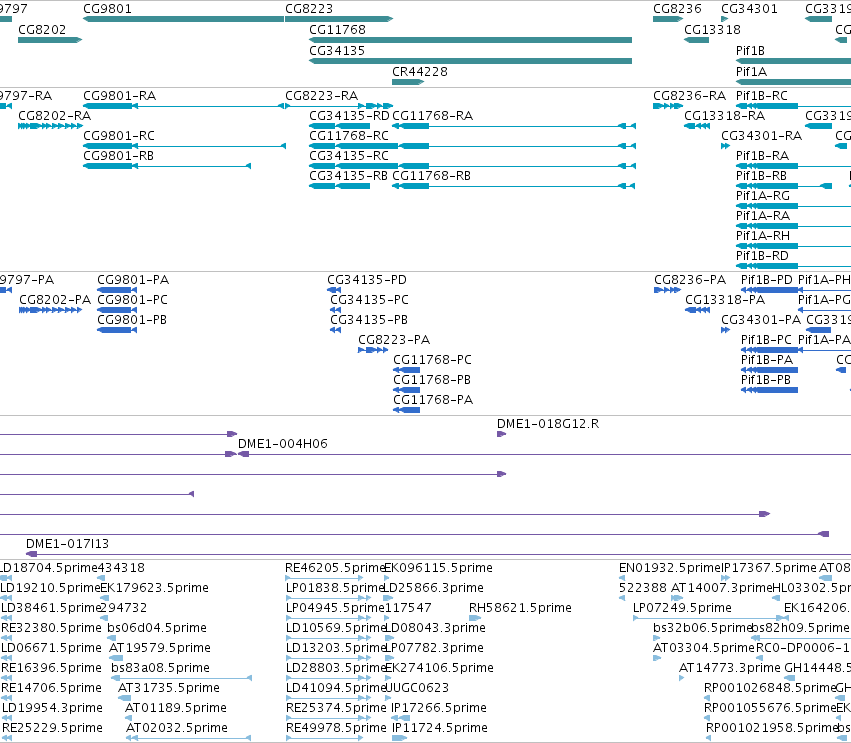
Task: Click protein label CG9801-PB
Action: point(132,321)
